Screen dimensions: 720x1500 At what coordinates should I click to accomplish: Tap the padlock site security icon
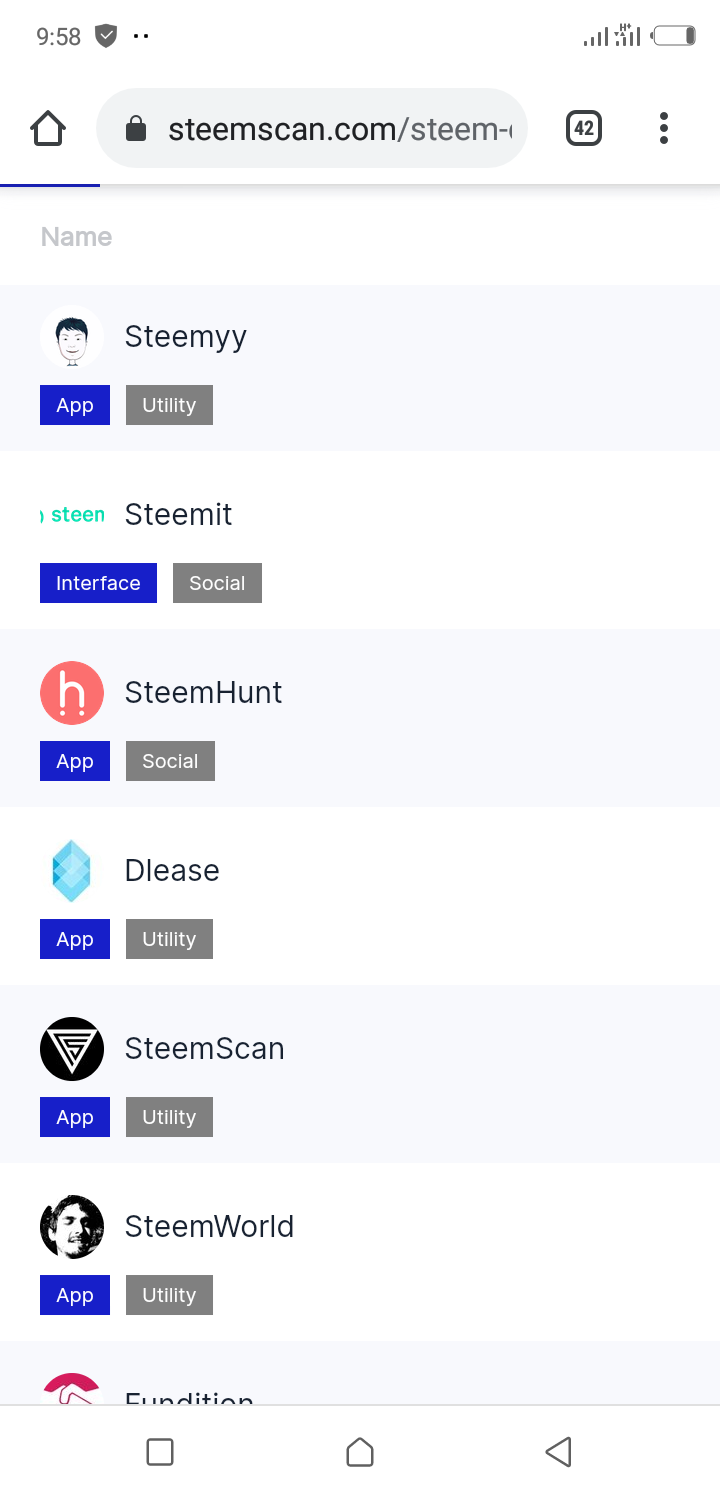[x=136, y=129]
